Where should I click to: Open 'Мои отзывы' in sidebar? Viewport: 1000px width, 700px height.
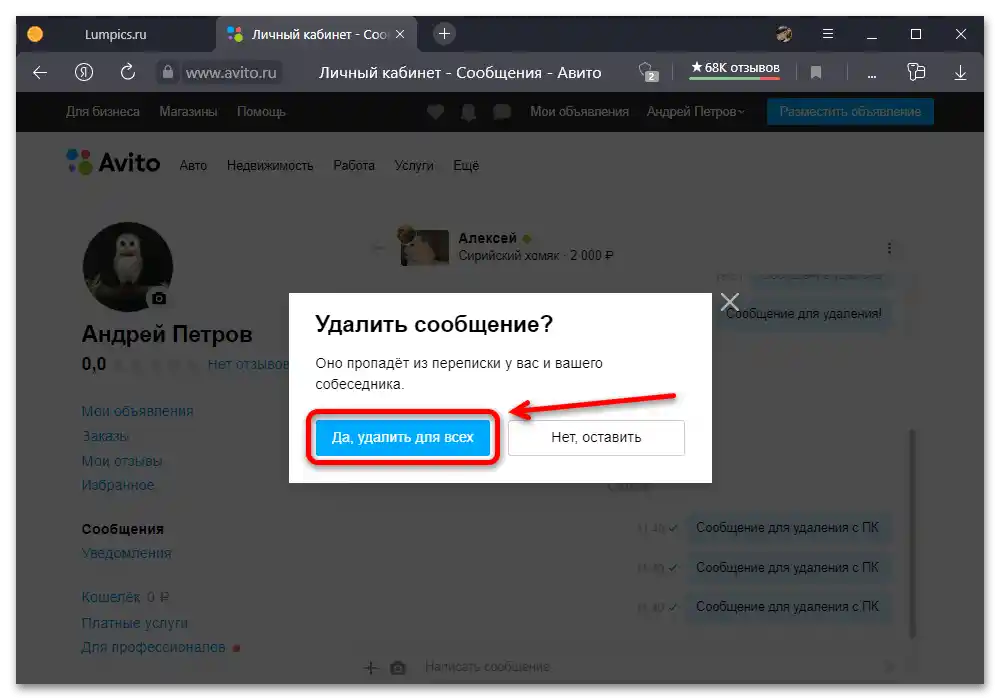coord(122,461)
